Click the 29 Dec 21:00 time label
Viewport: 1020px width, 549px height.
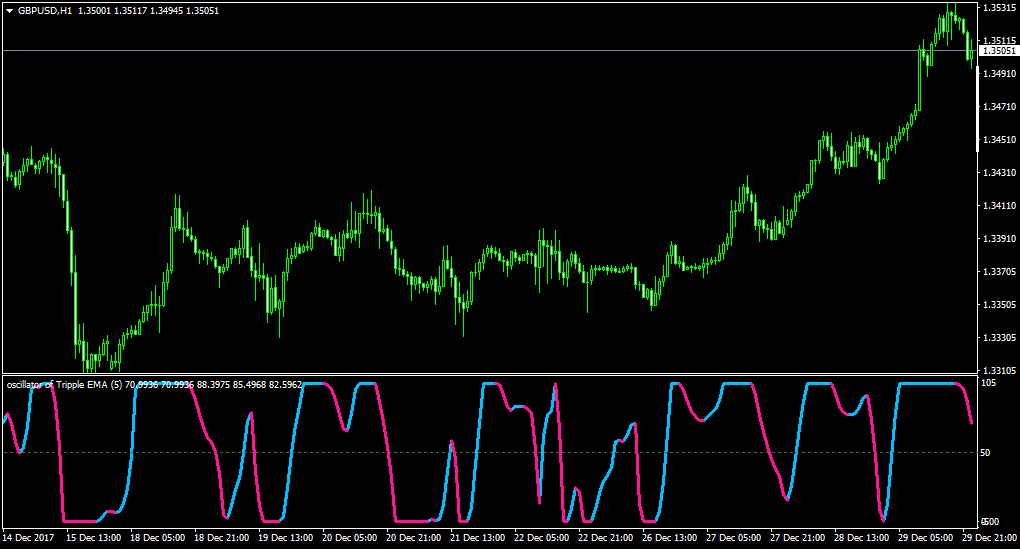pos(989,538)
